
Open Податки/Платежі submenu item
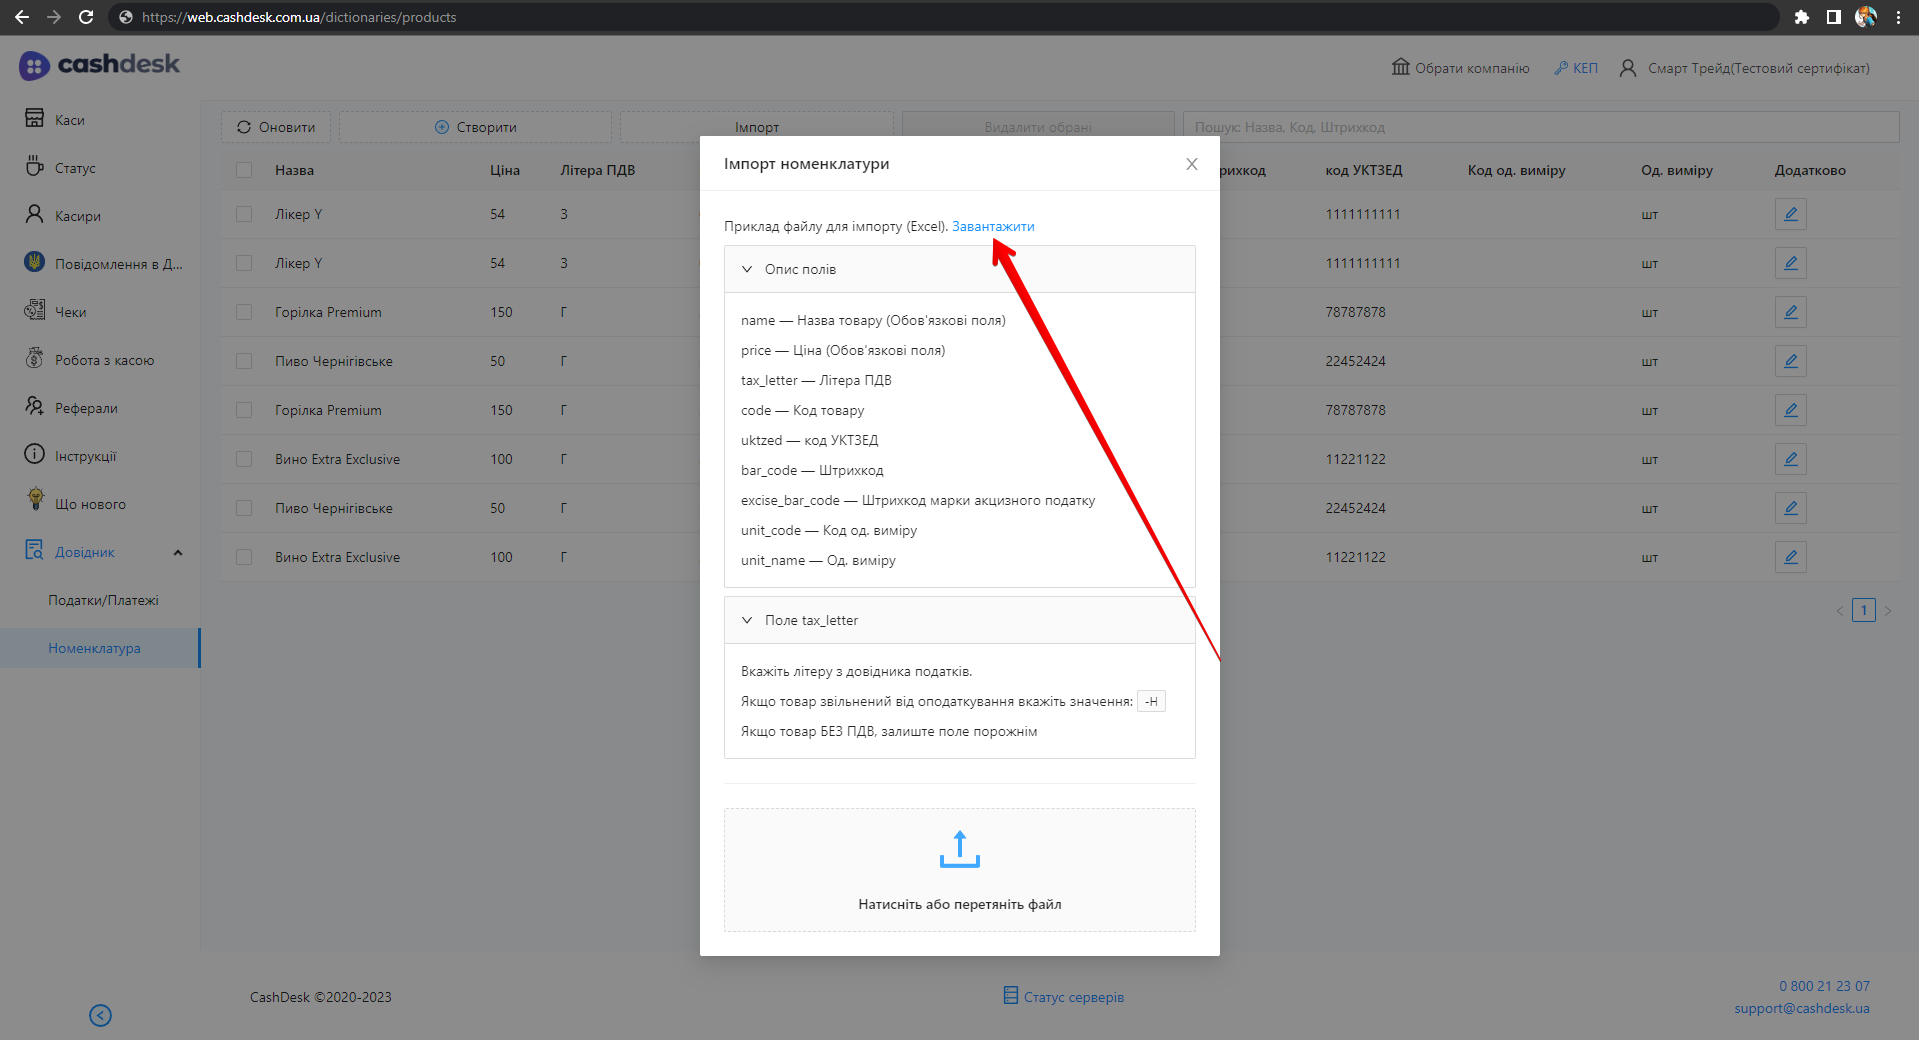103,600
